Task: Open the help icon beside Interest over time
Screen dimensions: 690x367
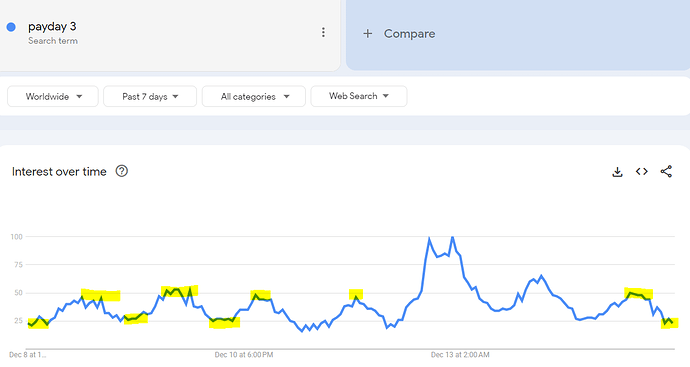Action: [x=121, y=171]
